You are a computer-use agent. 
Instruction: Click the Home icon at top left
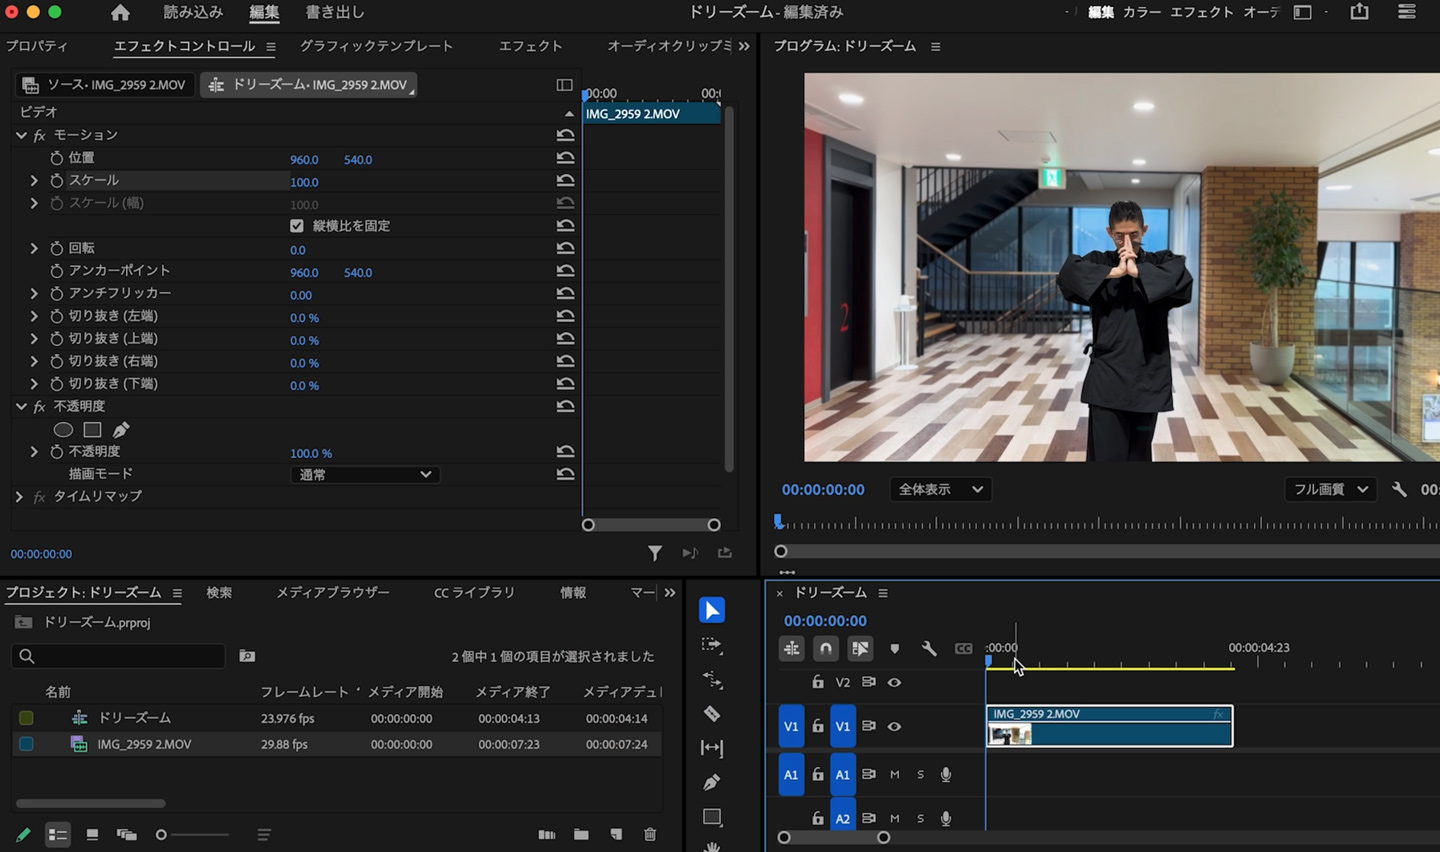pos(120,13)
